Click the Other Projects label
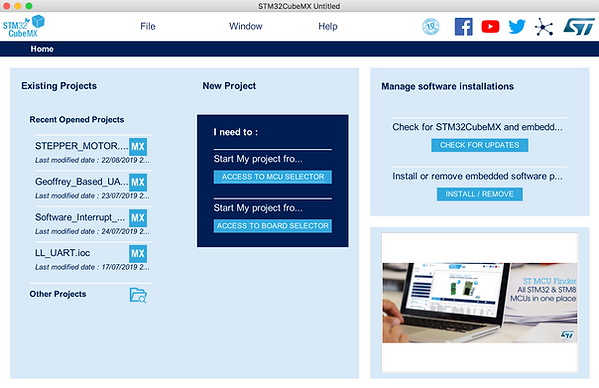The height and width of the screenshot is (388, 599). (x=58, y=294)
